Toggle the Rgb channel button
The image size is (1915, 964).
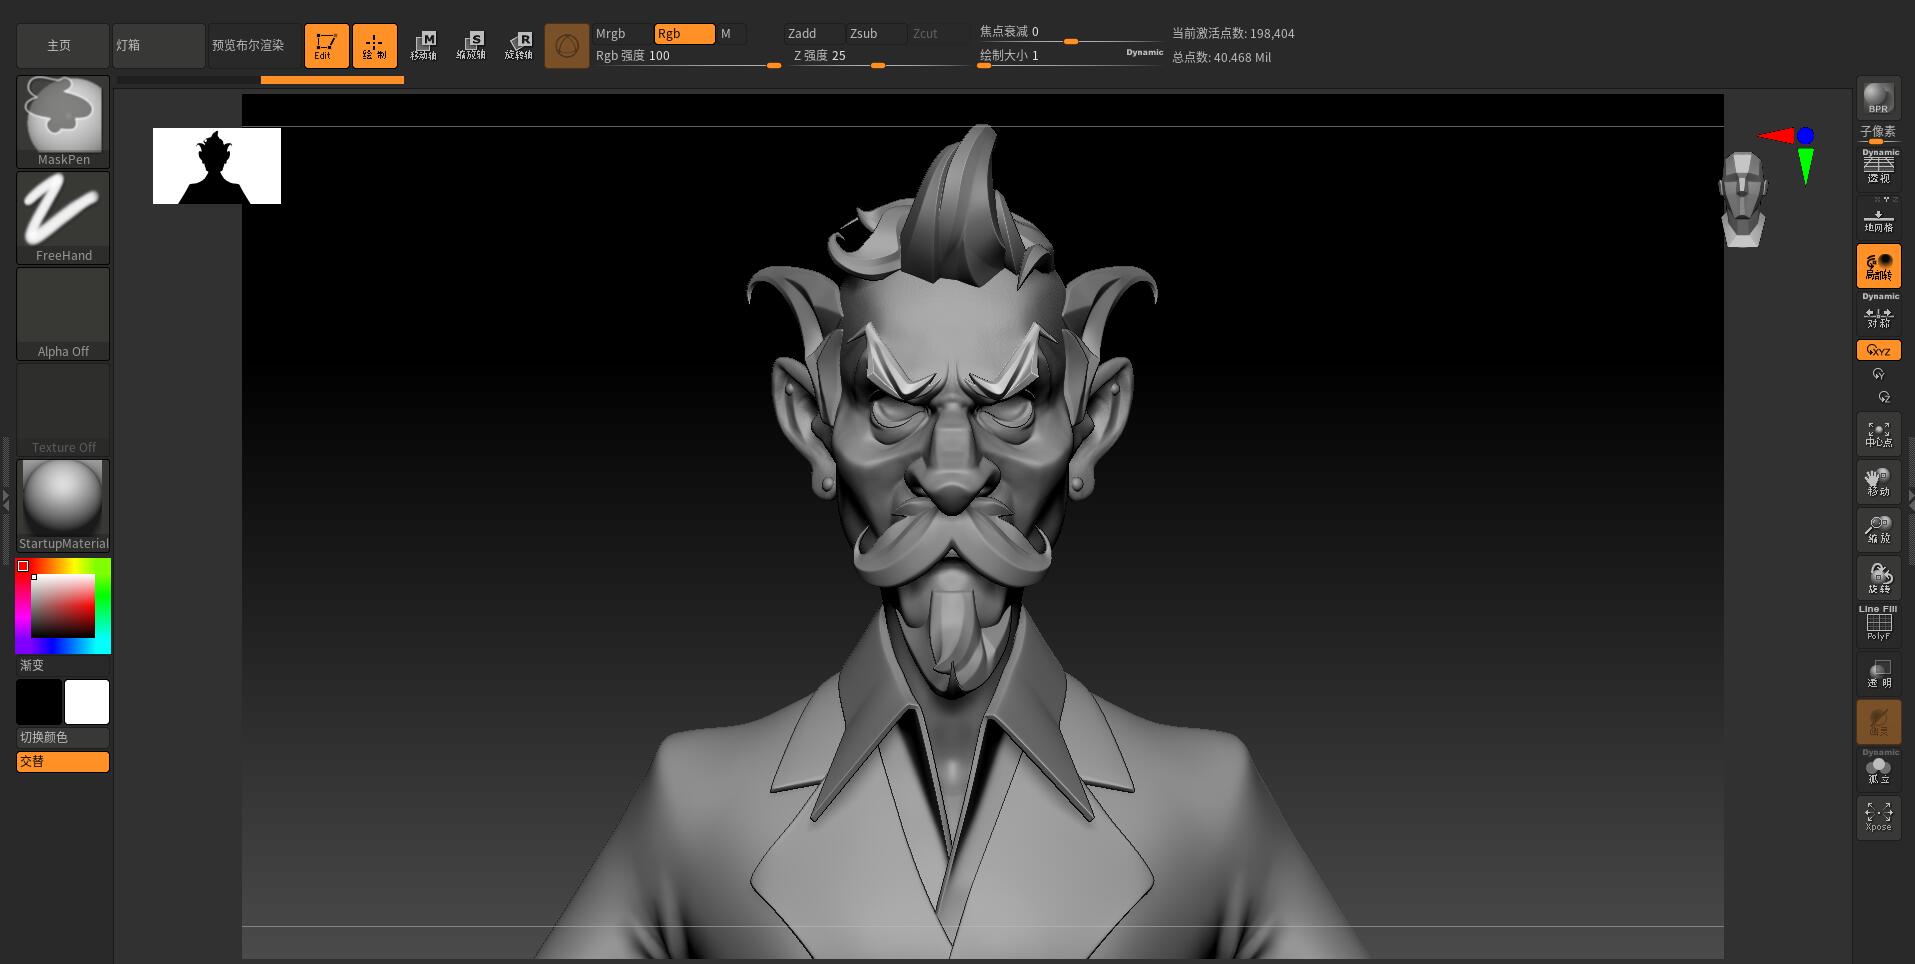[x=684, y=34]
